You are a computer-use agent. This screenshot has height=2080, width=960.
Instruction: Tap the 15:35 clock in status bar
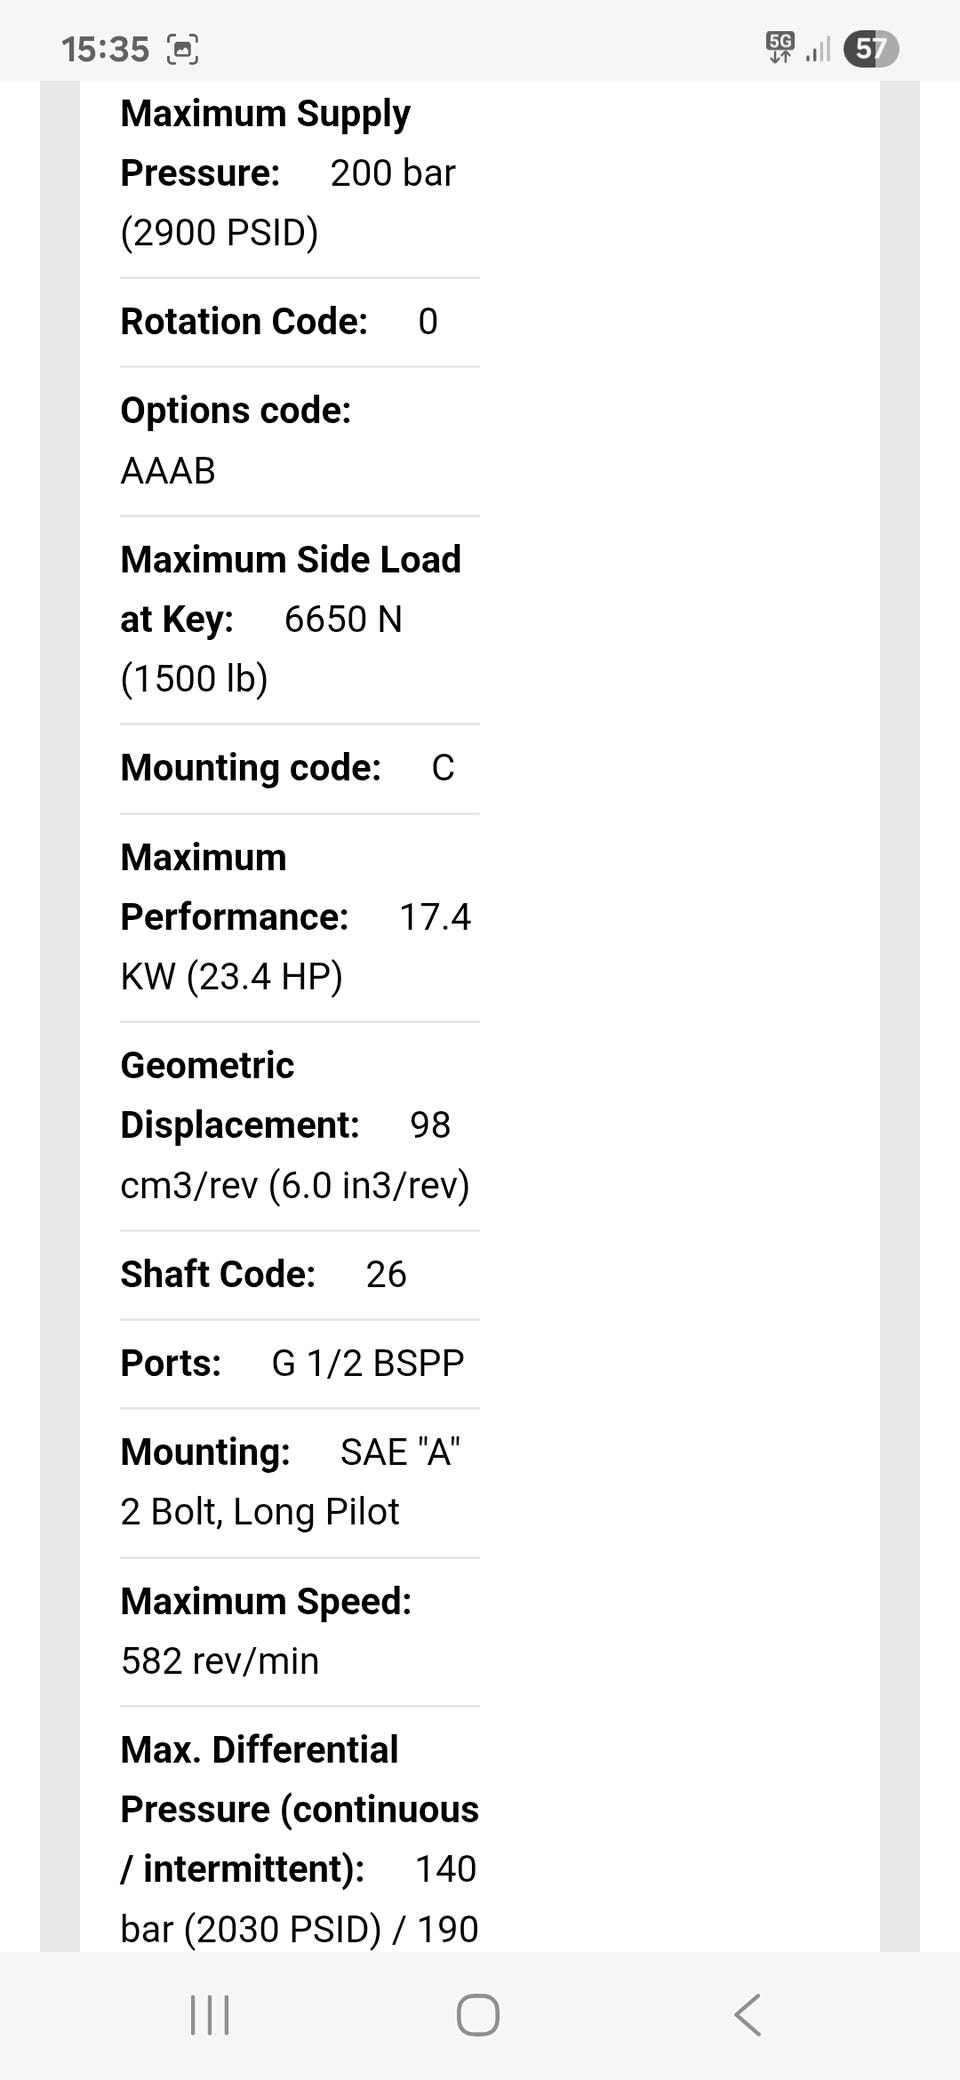click(x=105, y=49)
